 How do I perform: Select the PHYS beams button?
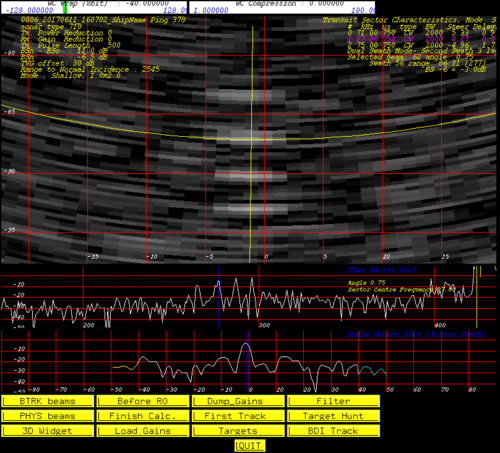pos(47,416)
